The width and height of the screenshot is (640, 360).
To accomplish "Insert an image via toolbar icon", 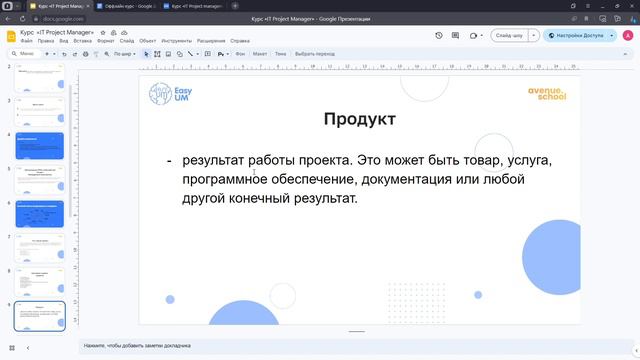I will click(x=168, y=54).
